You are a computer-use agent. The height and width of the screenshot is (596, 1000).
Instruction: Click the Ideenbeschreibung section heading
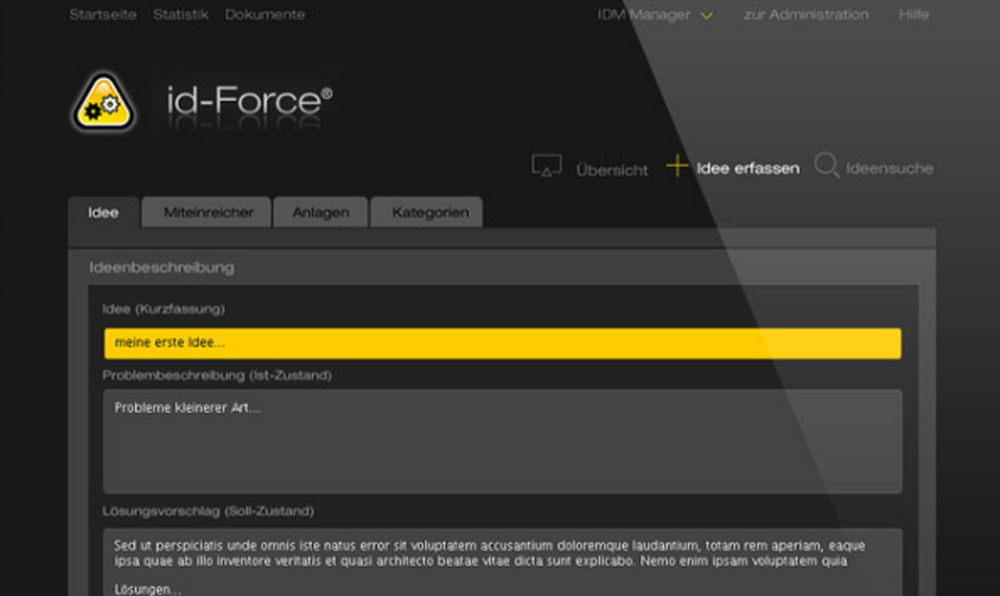pyautogui.click(x=162, y=268)
